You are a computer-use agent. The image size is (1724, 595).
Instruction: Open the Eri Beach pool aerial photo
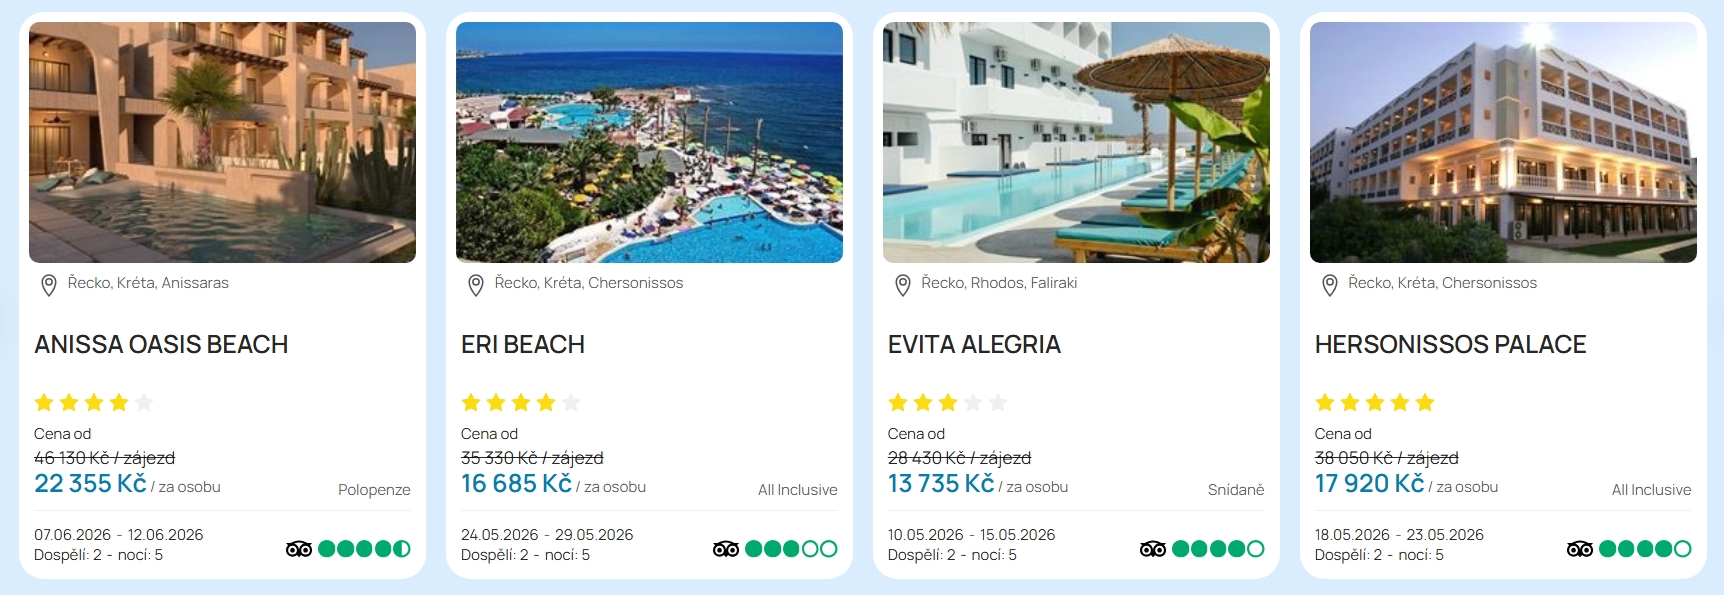pyautogui.click(x=649, y=142)
